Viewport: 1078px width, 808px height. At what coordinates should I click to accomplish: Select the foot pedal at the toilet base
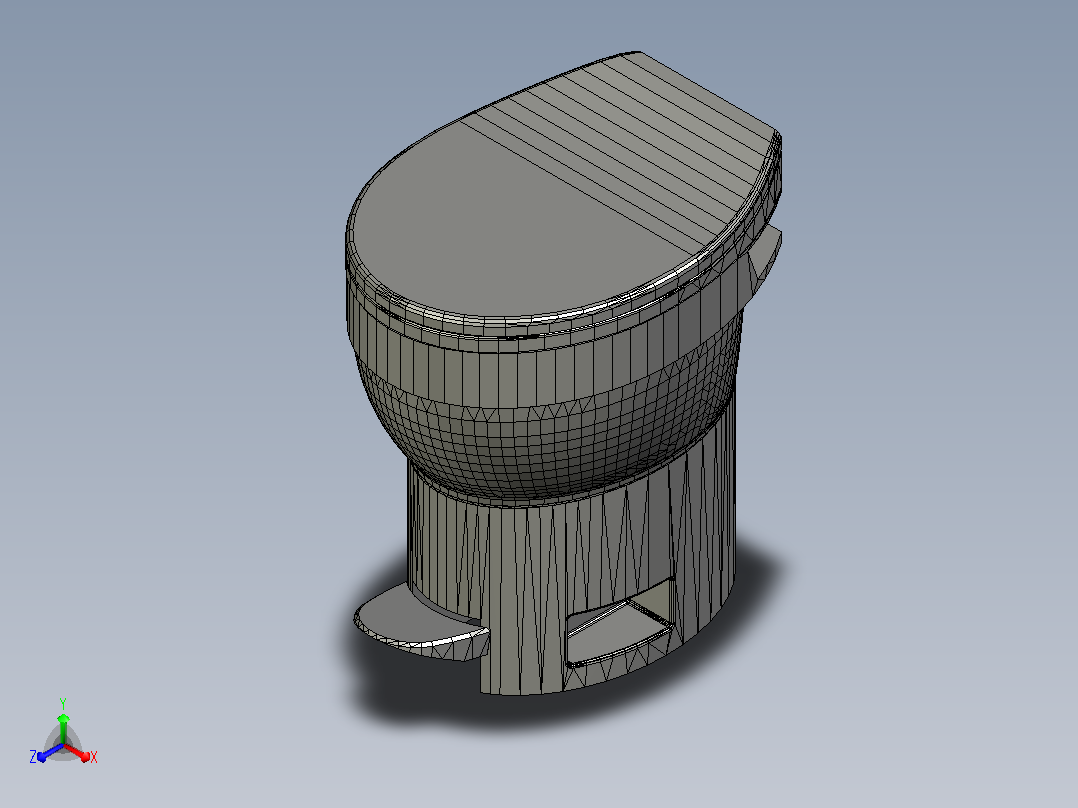tap(421, 624)
